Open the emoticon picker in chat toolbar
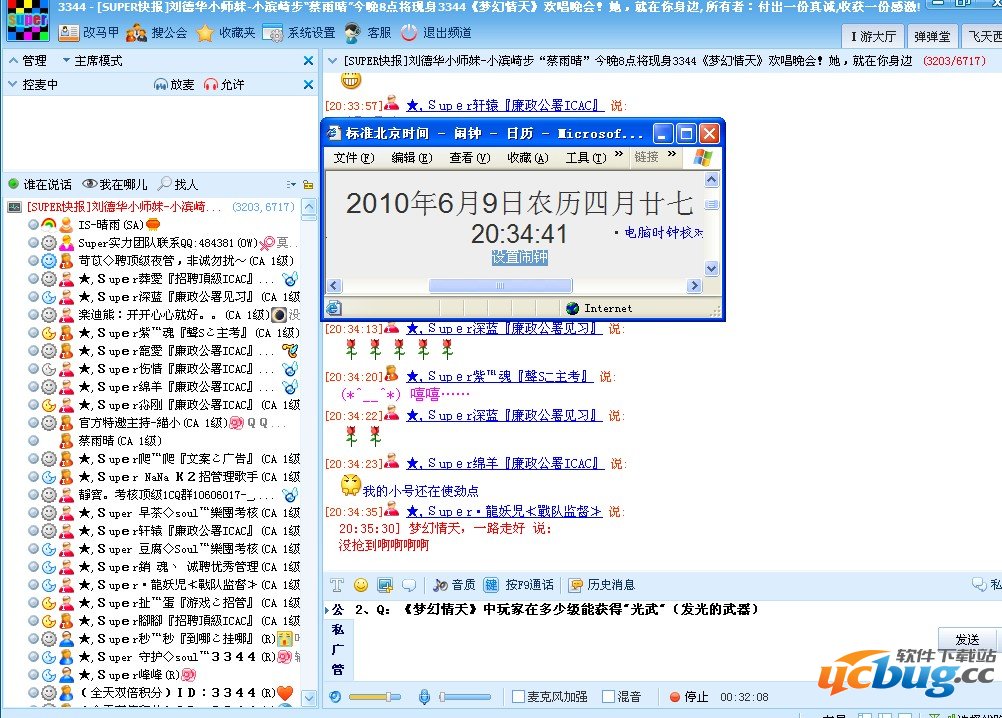 [x=359, y=583]
